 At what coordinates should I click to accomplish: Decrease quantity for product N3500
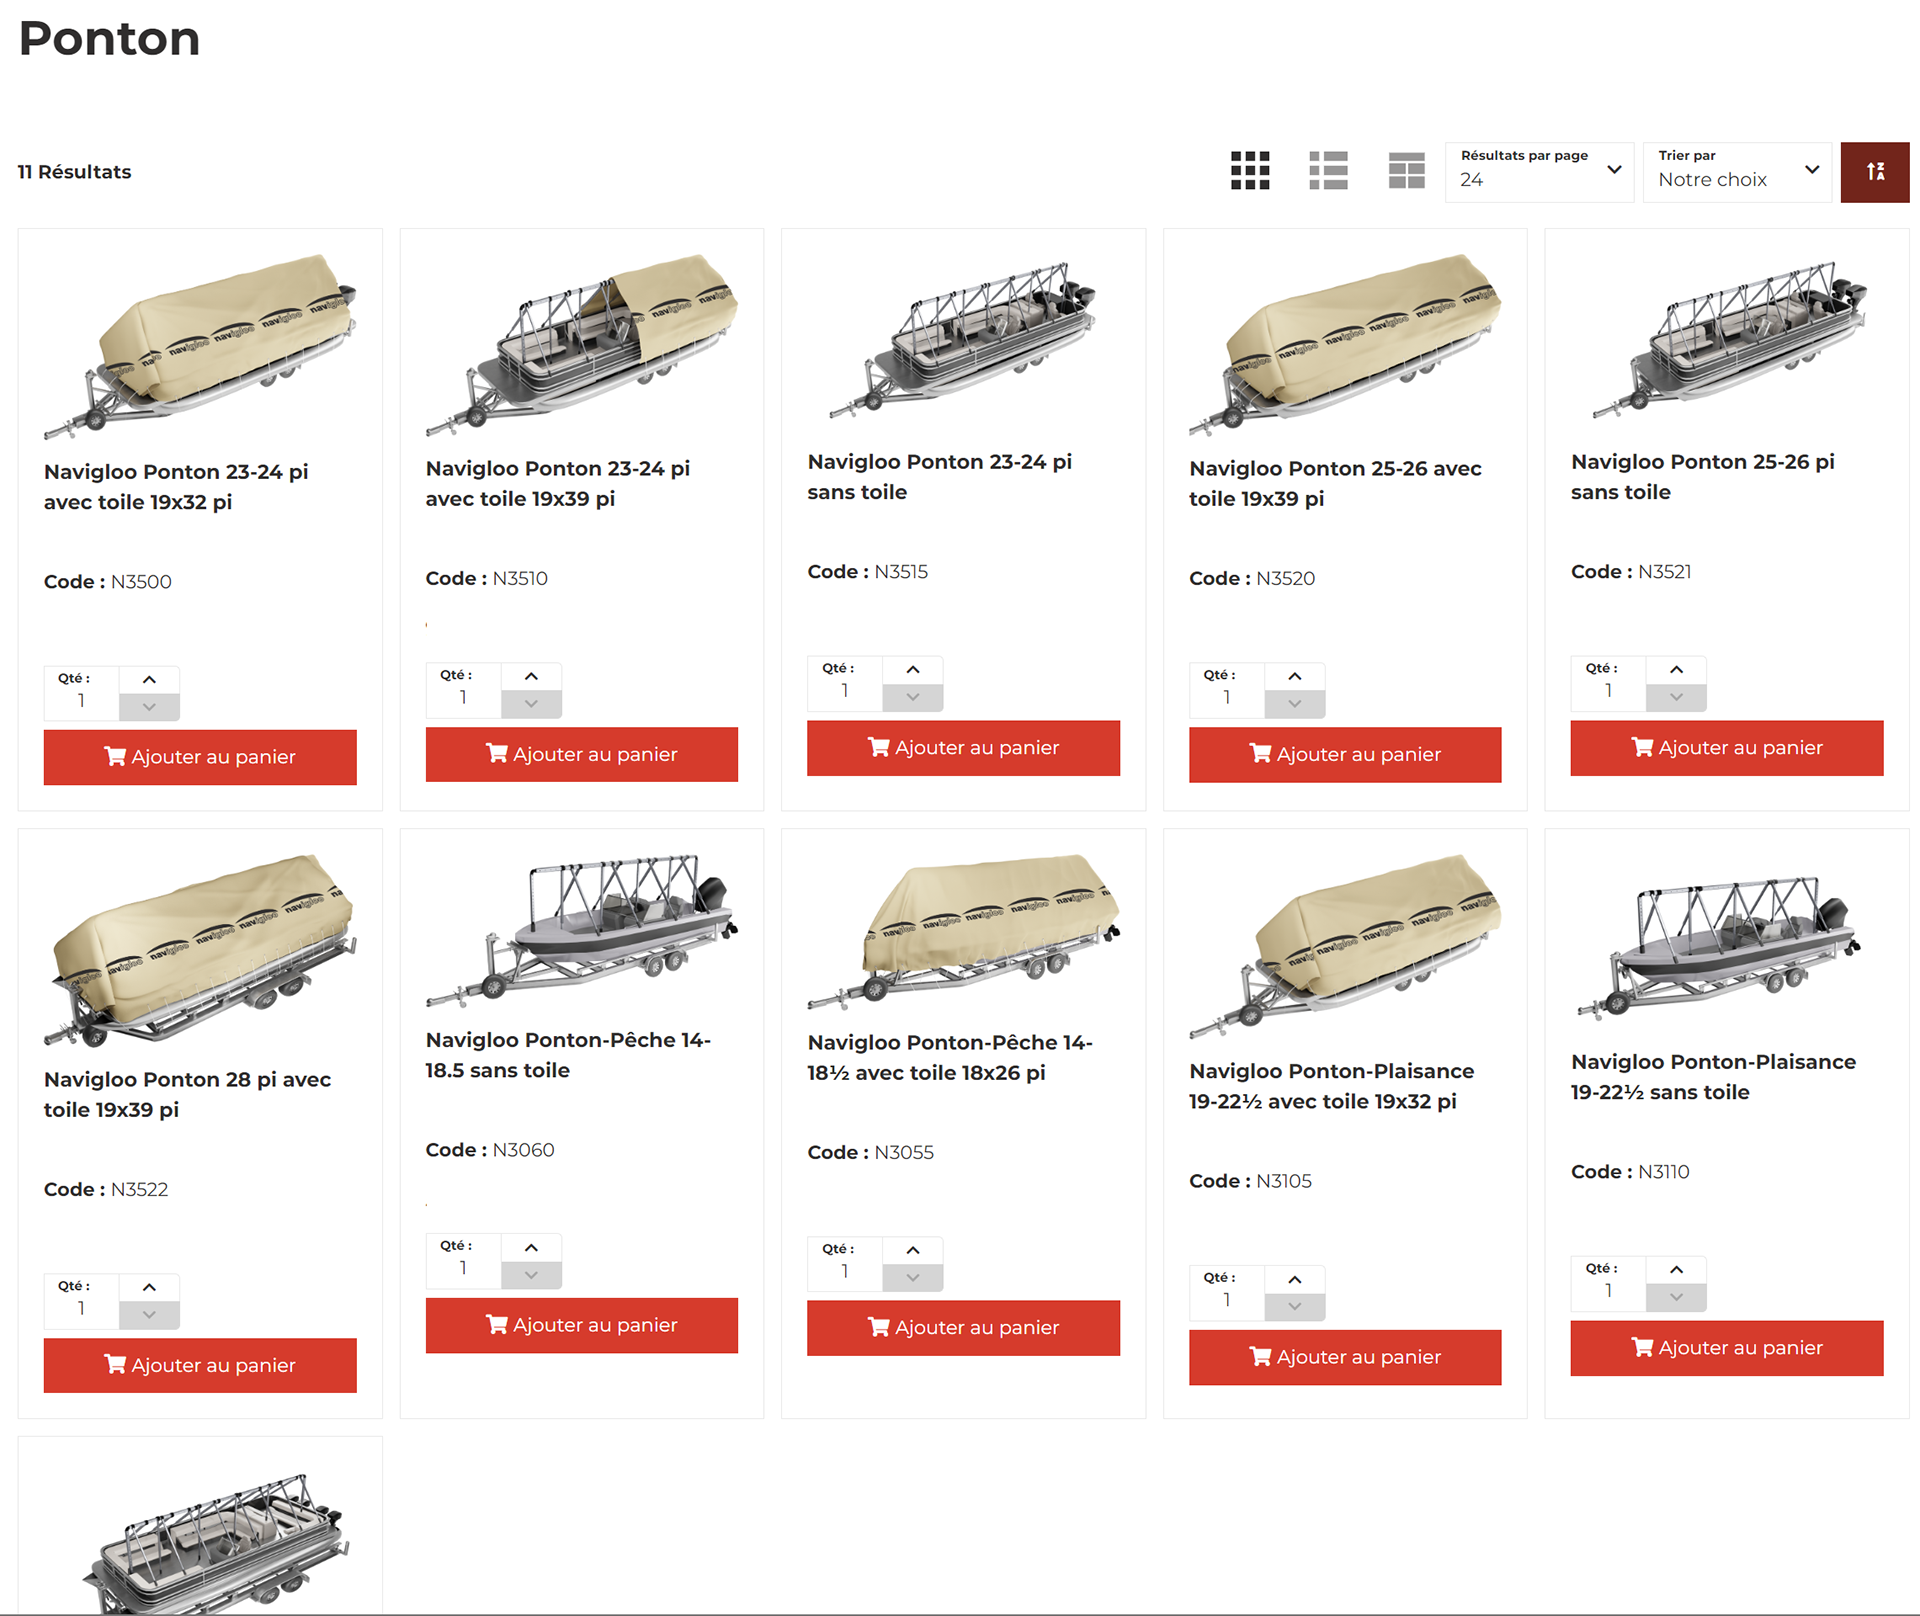click(x=149, y=707)
